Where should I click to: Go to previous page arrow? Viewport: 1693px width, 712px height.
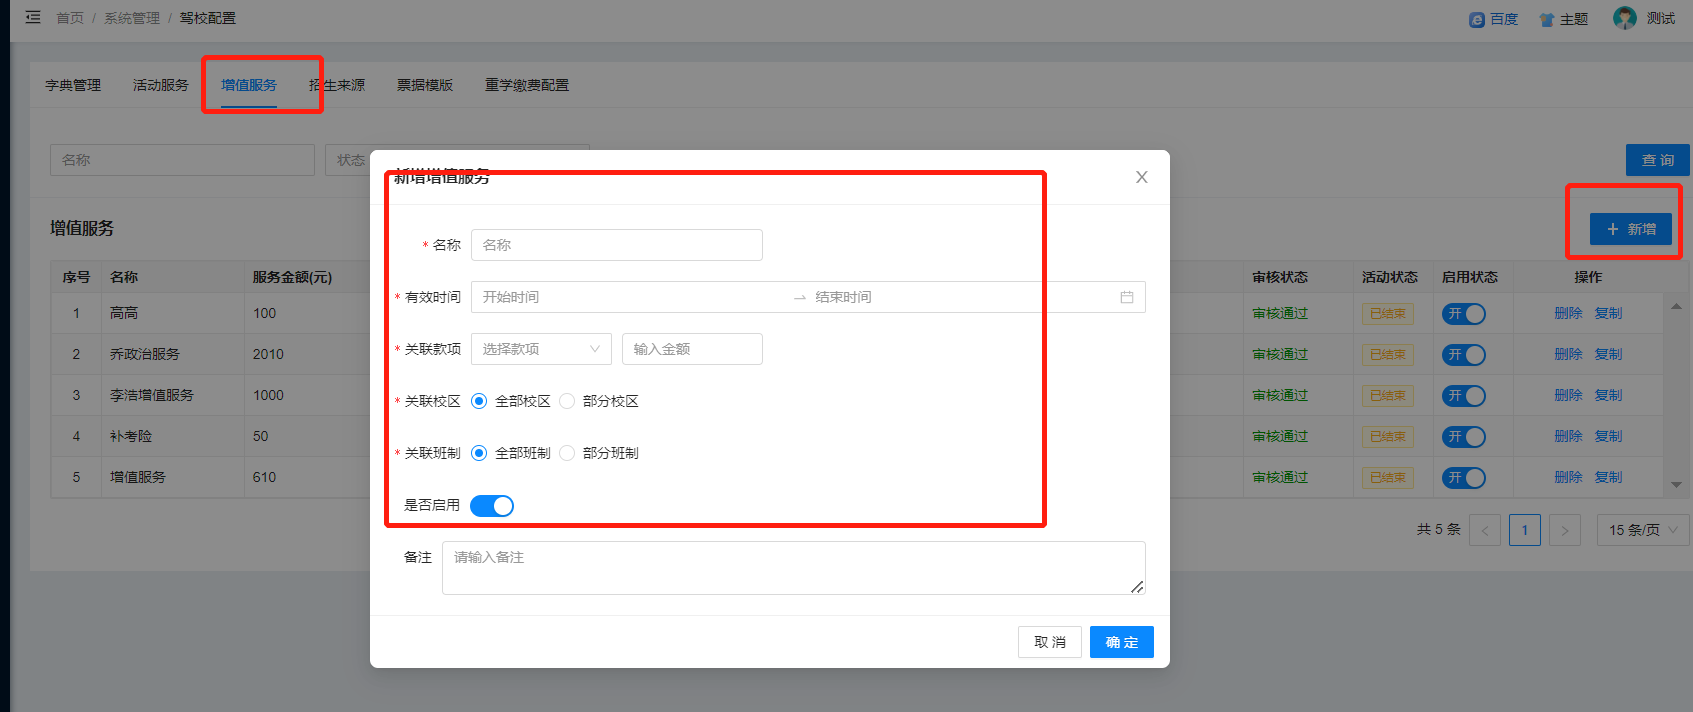1485,530
